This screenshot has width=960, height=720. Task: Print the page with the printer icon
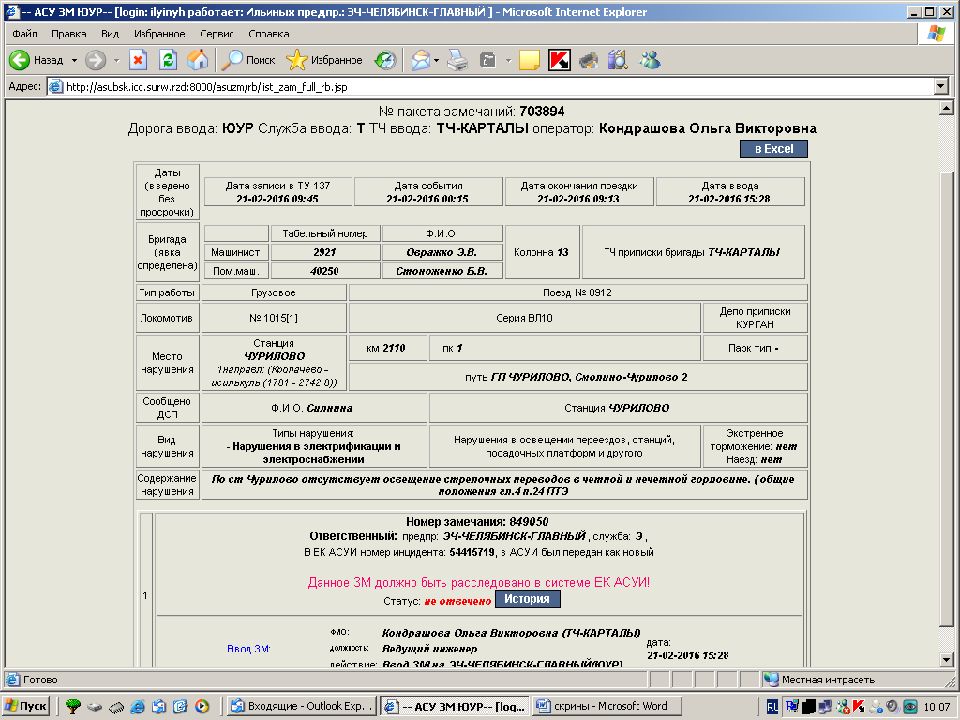tap(457, 60)
